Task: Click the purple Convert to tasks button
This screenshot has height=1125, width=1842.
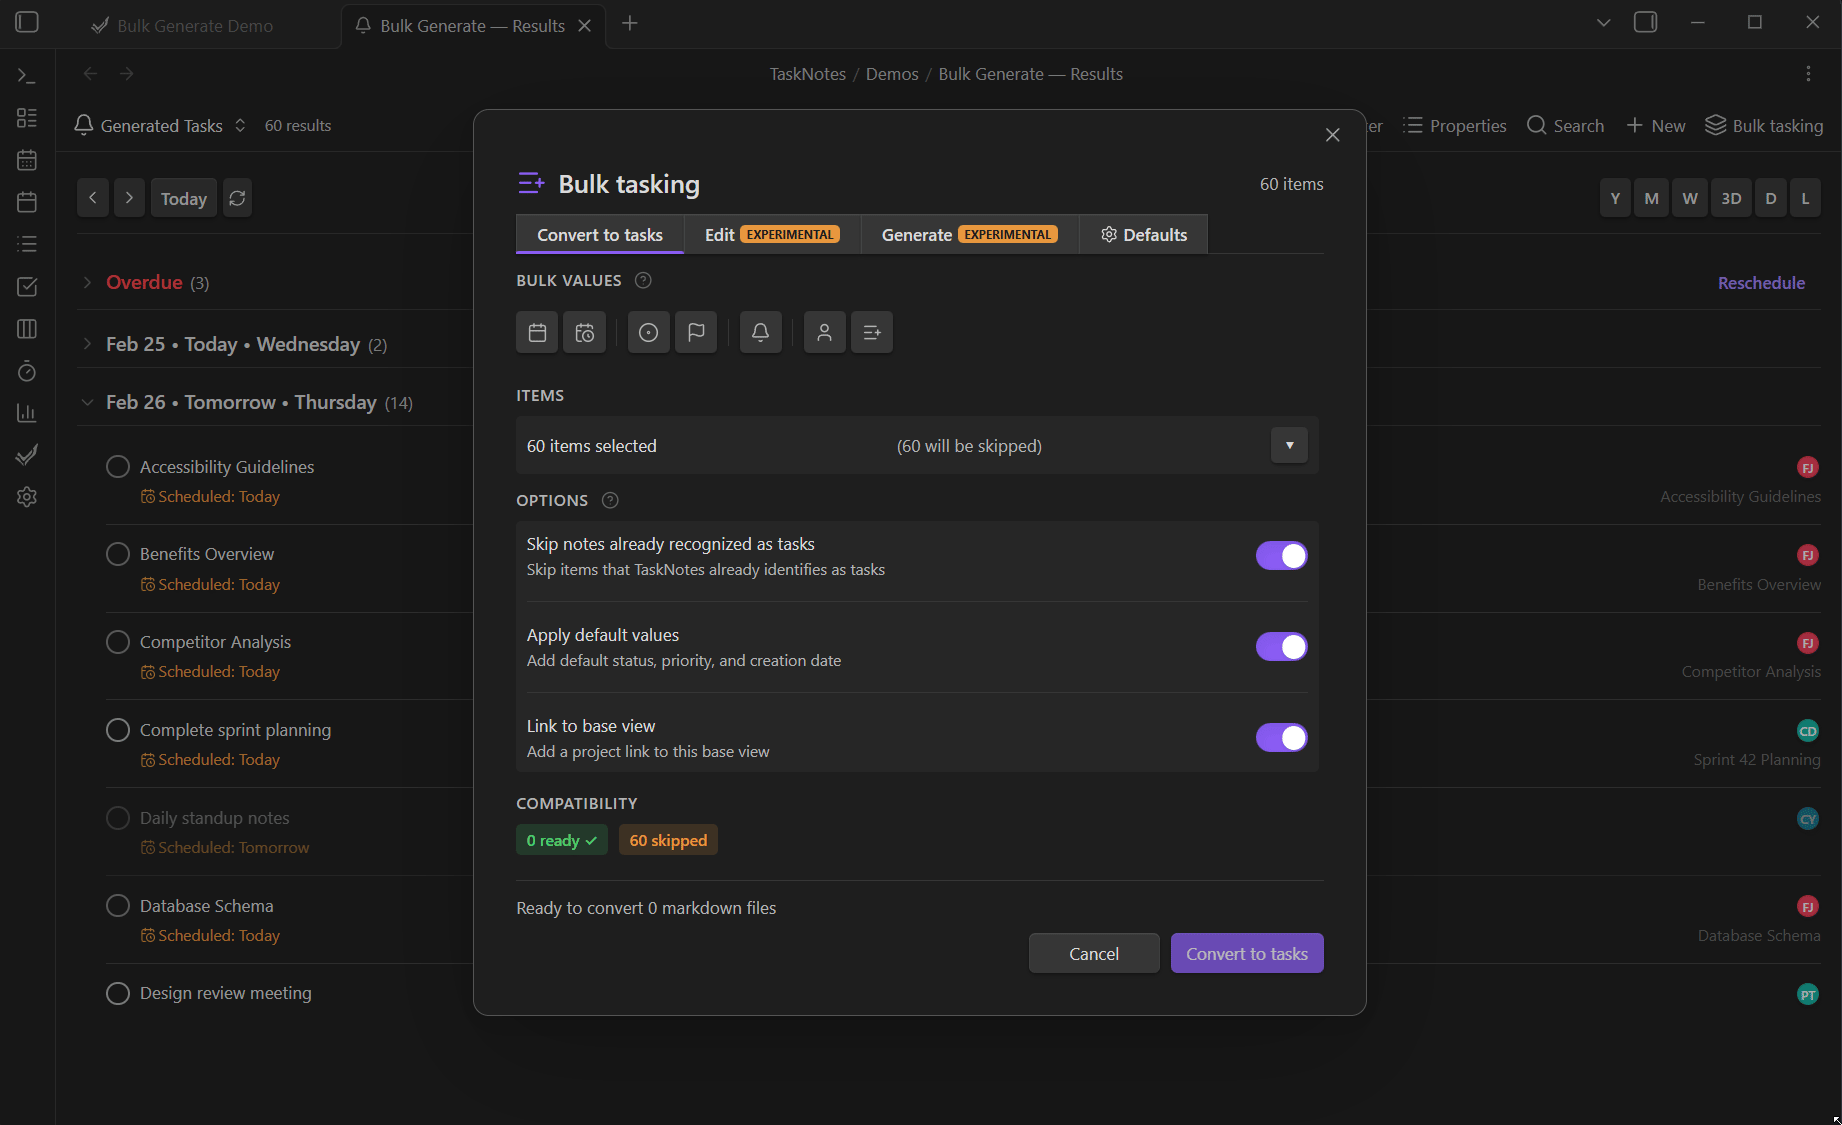Action: click(x=1246, y=954)
